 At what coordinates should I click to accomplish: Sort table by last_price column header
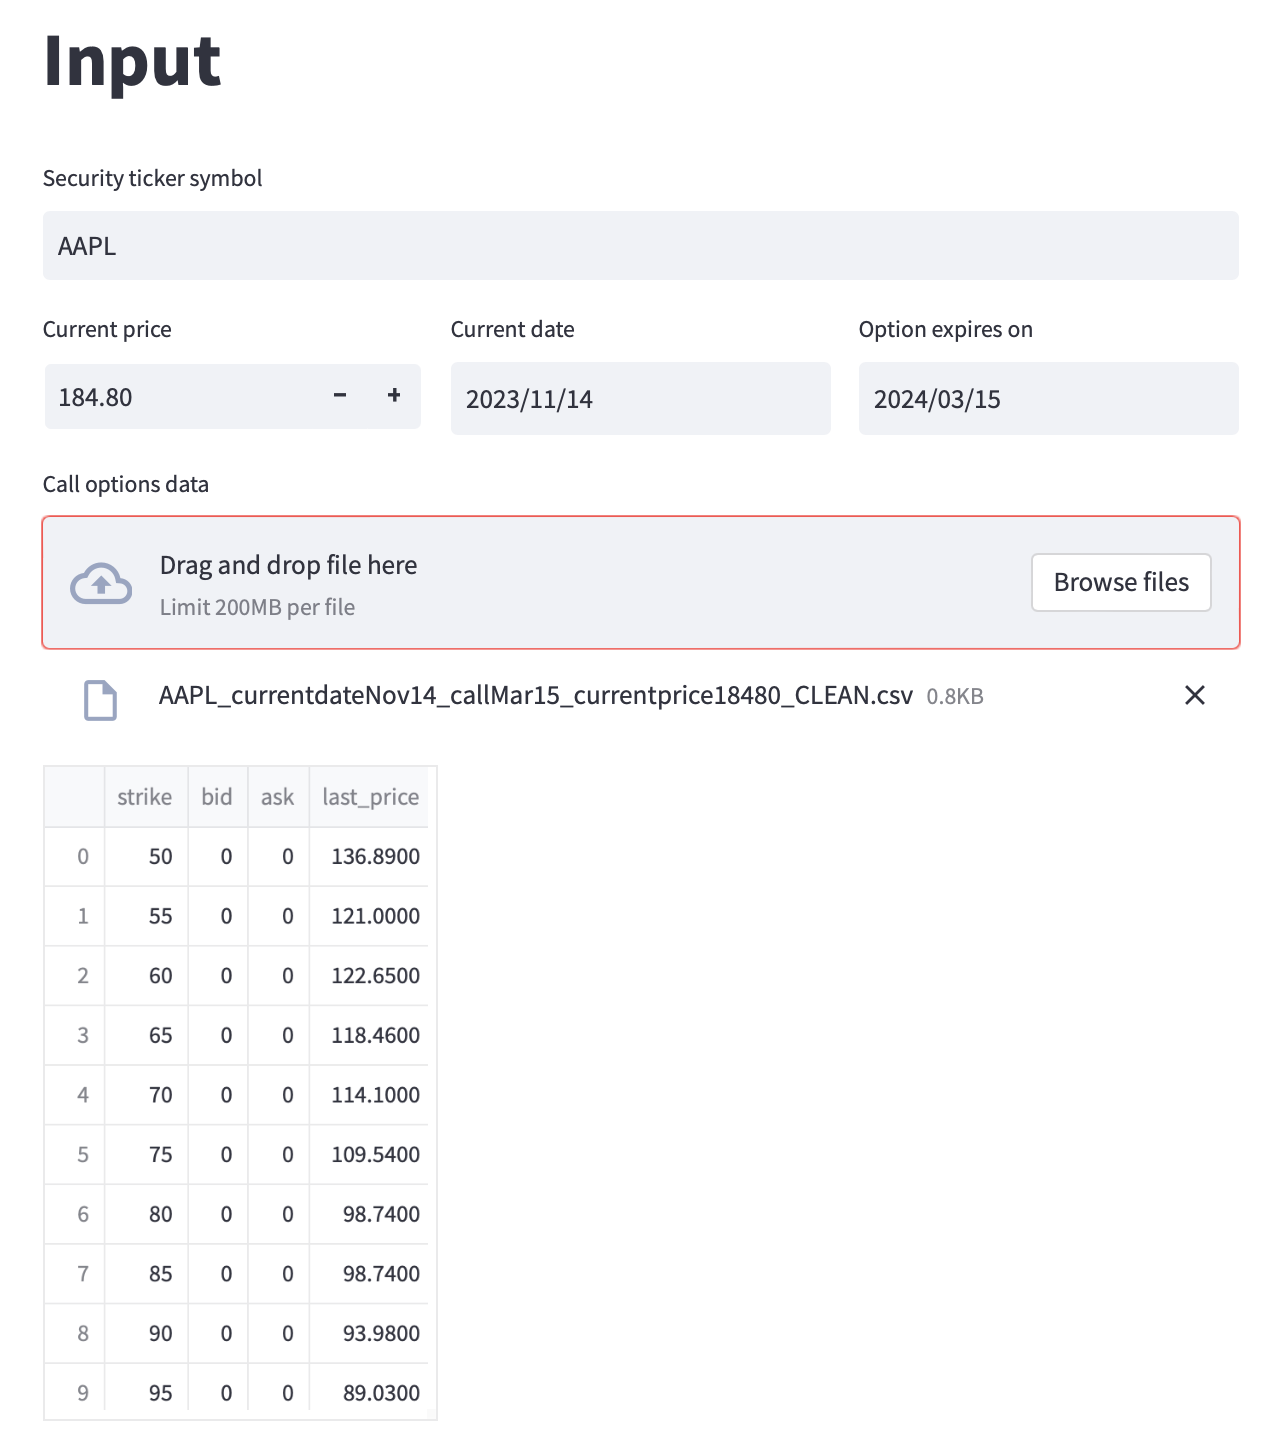pos(370,797)
